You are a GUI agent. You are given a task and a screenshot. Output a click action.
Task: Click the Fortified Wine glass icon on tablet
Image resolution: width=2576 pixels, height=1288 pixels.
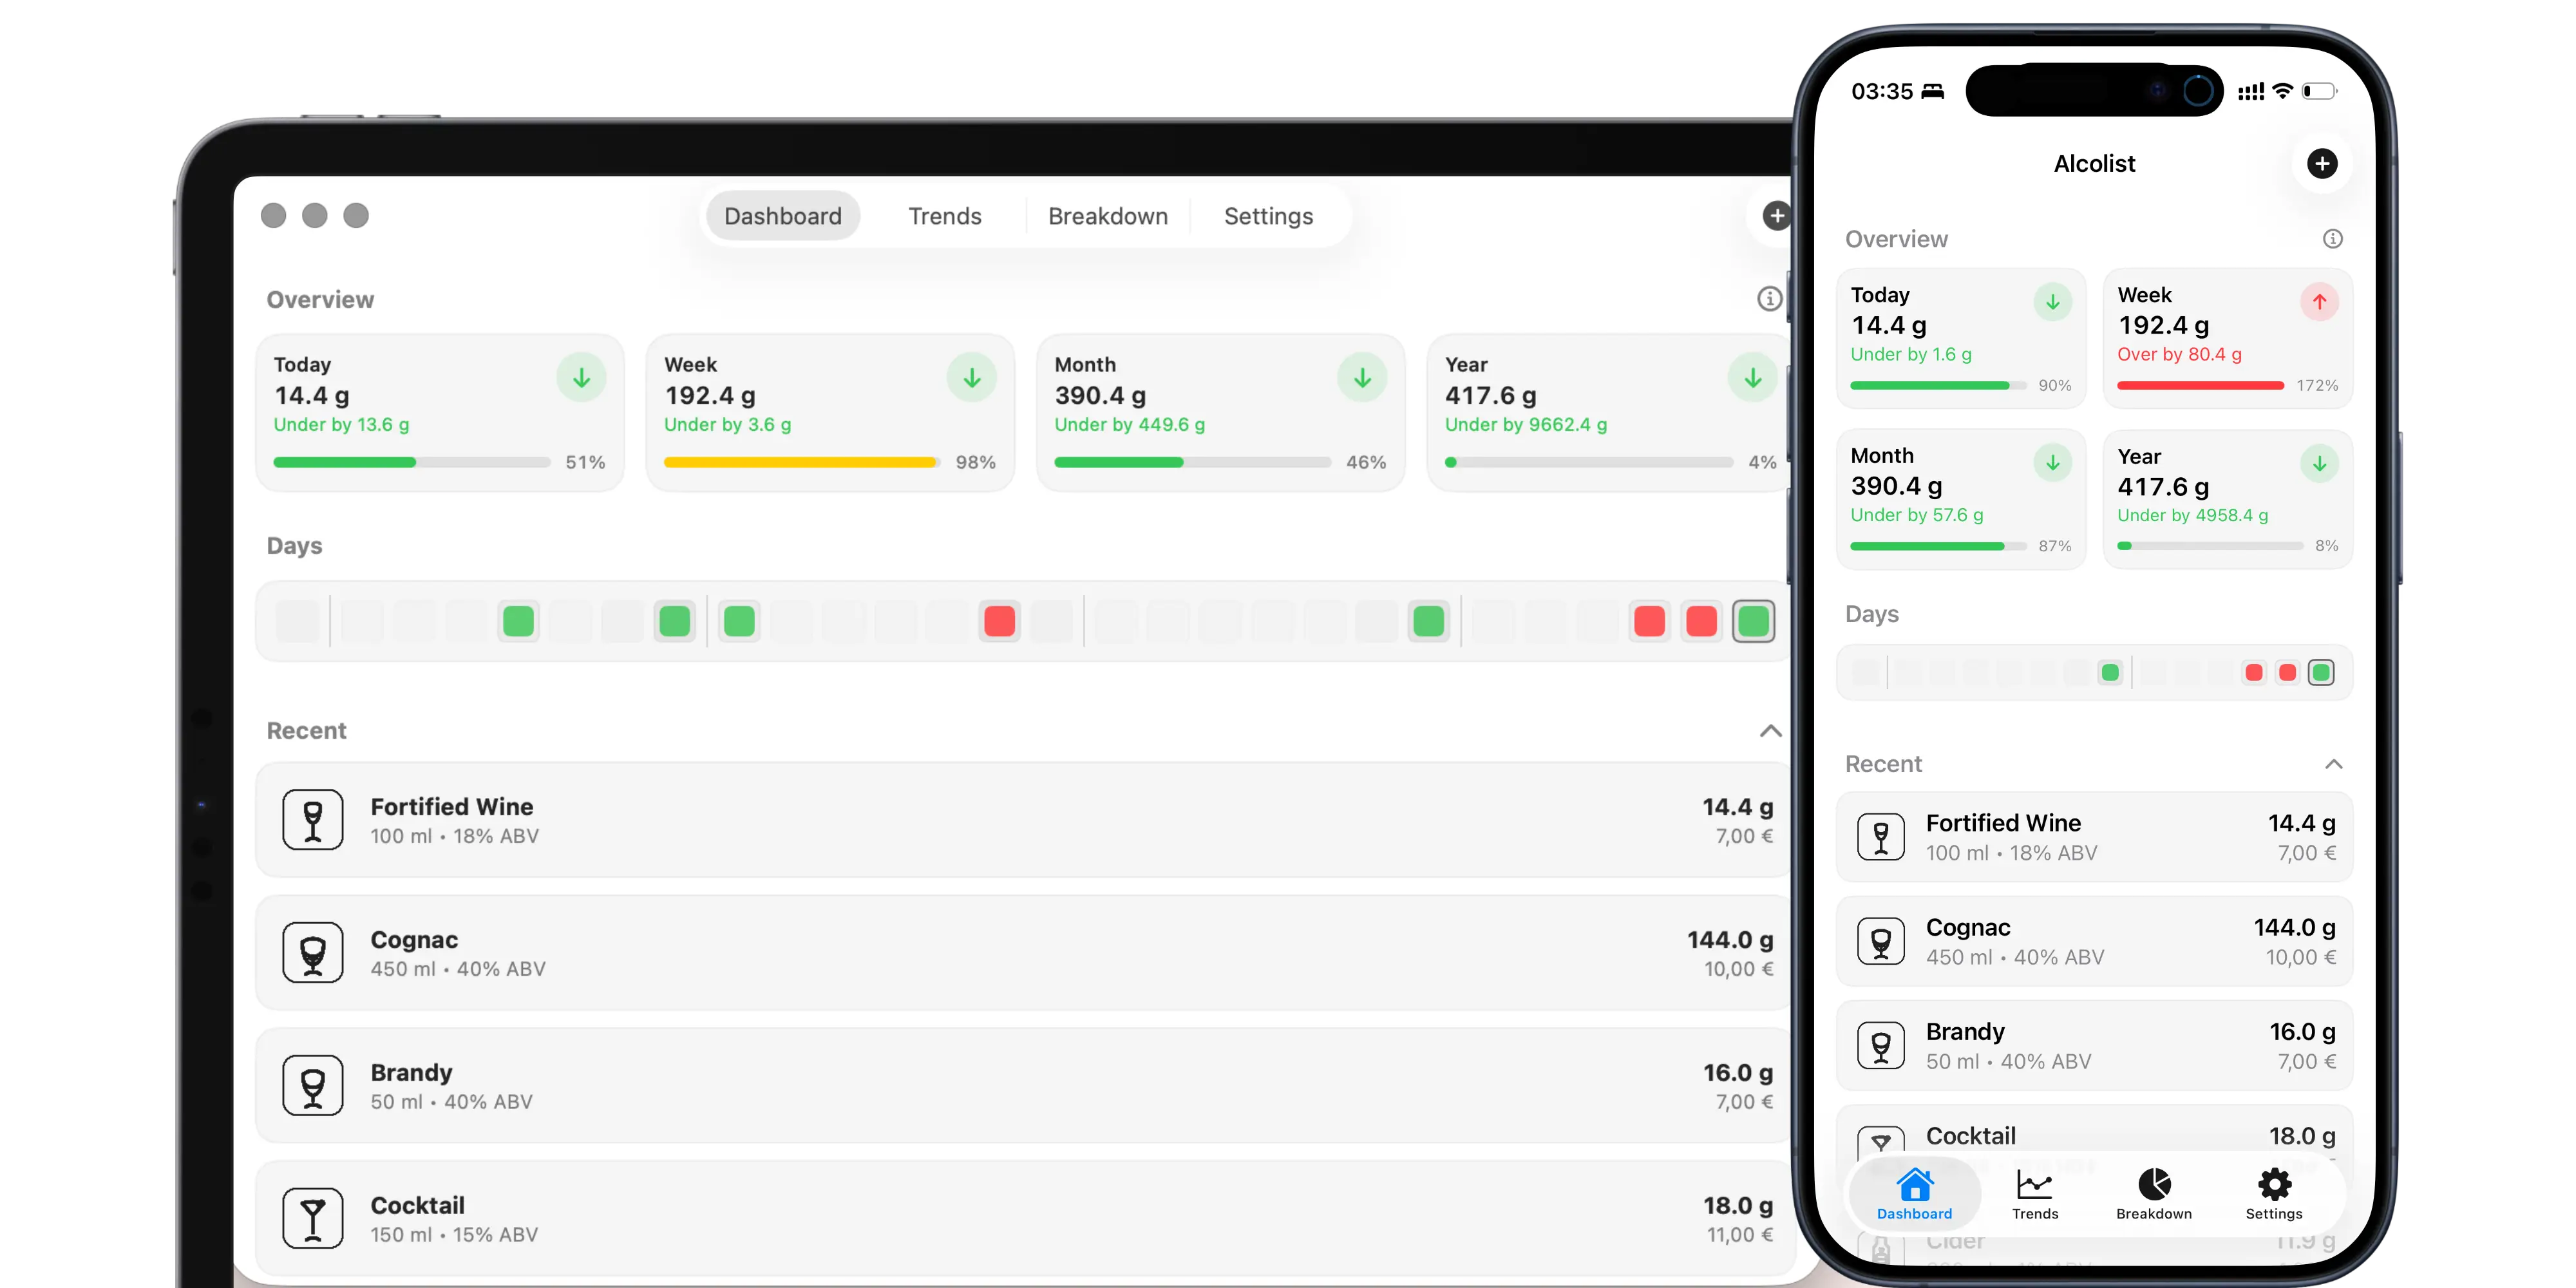pos(313,820)
